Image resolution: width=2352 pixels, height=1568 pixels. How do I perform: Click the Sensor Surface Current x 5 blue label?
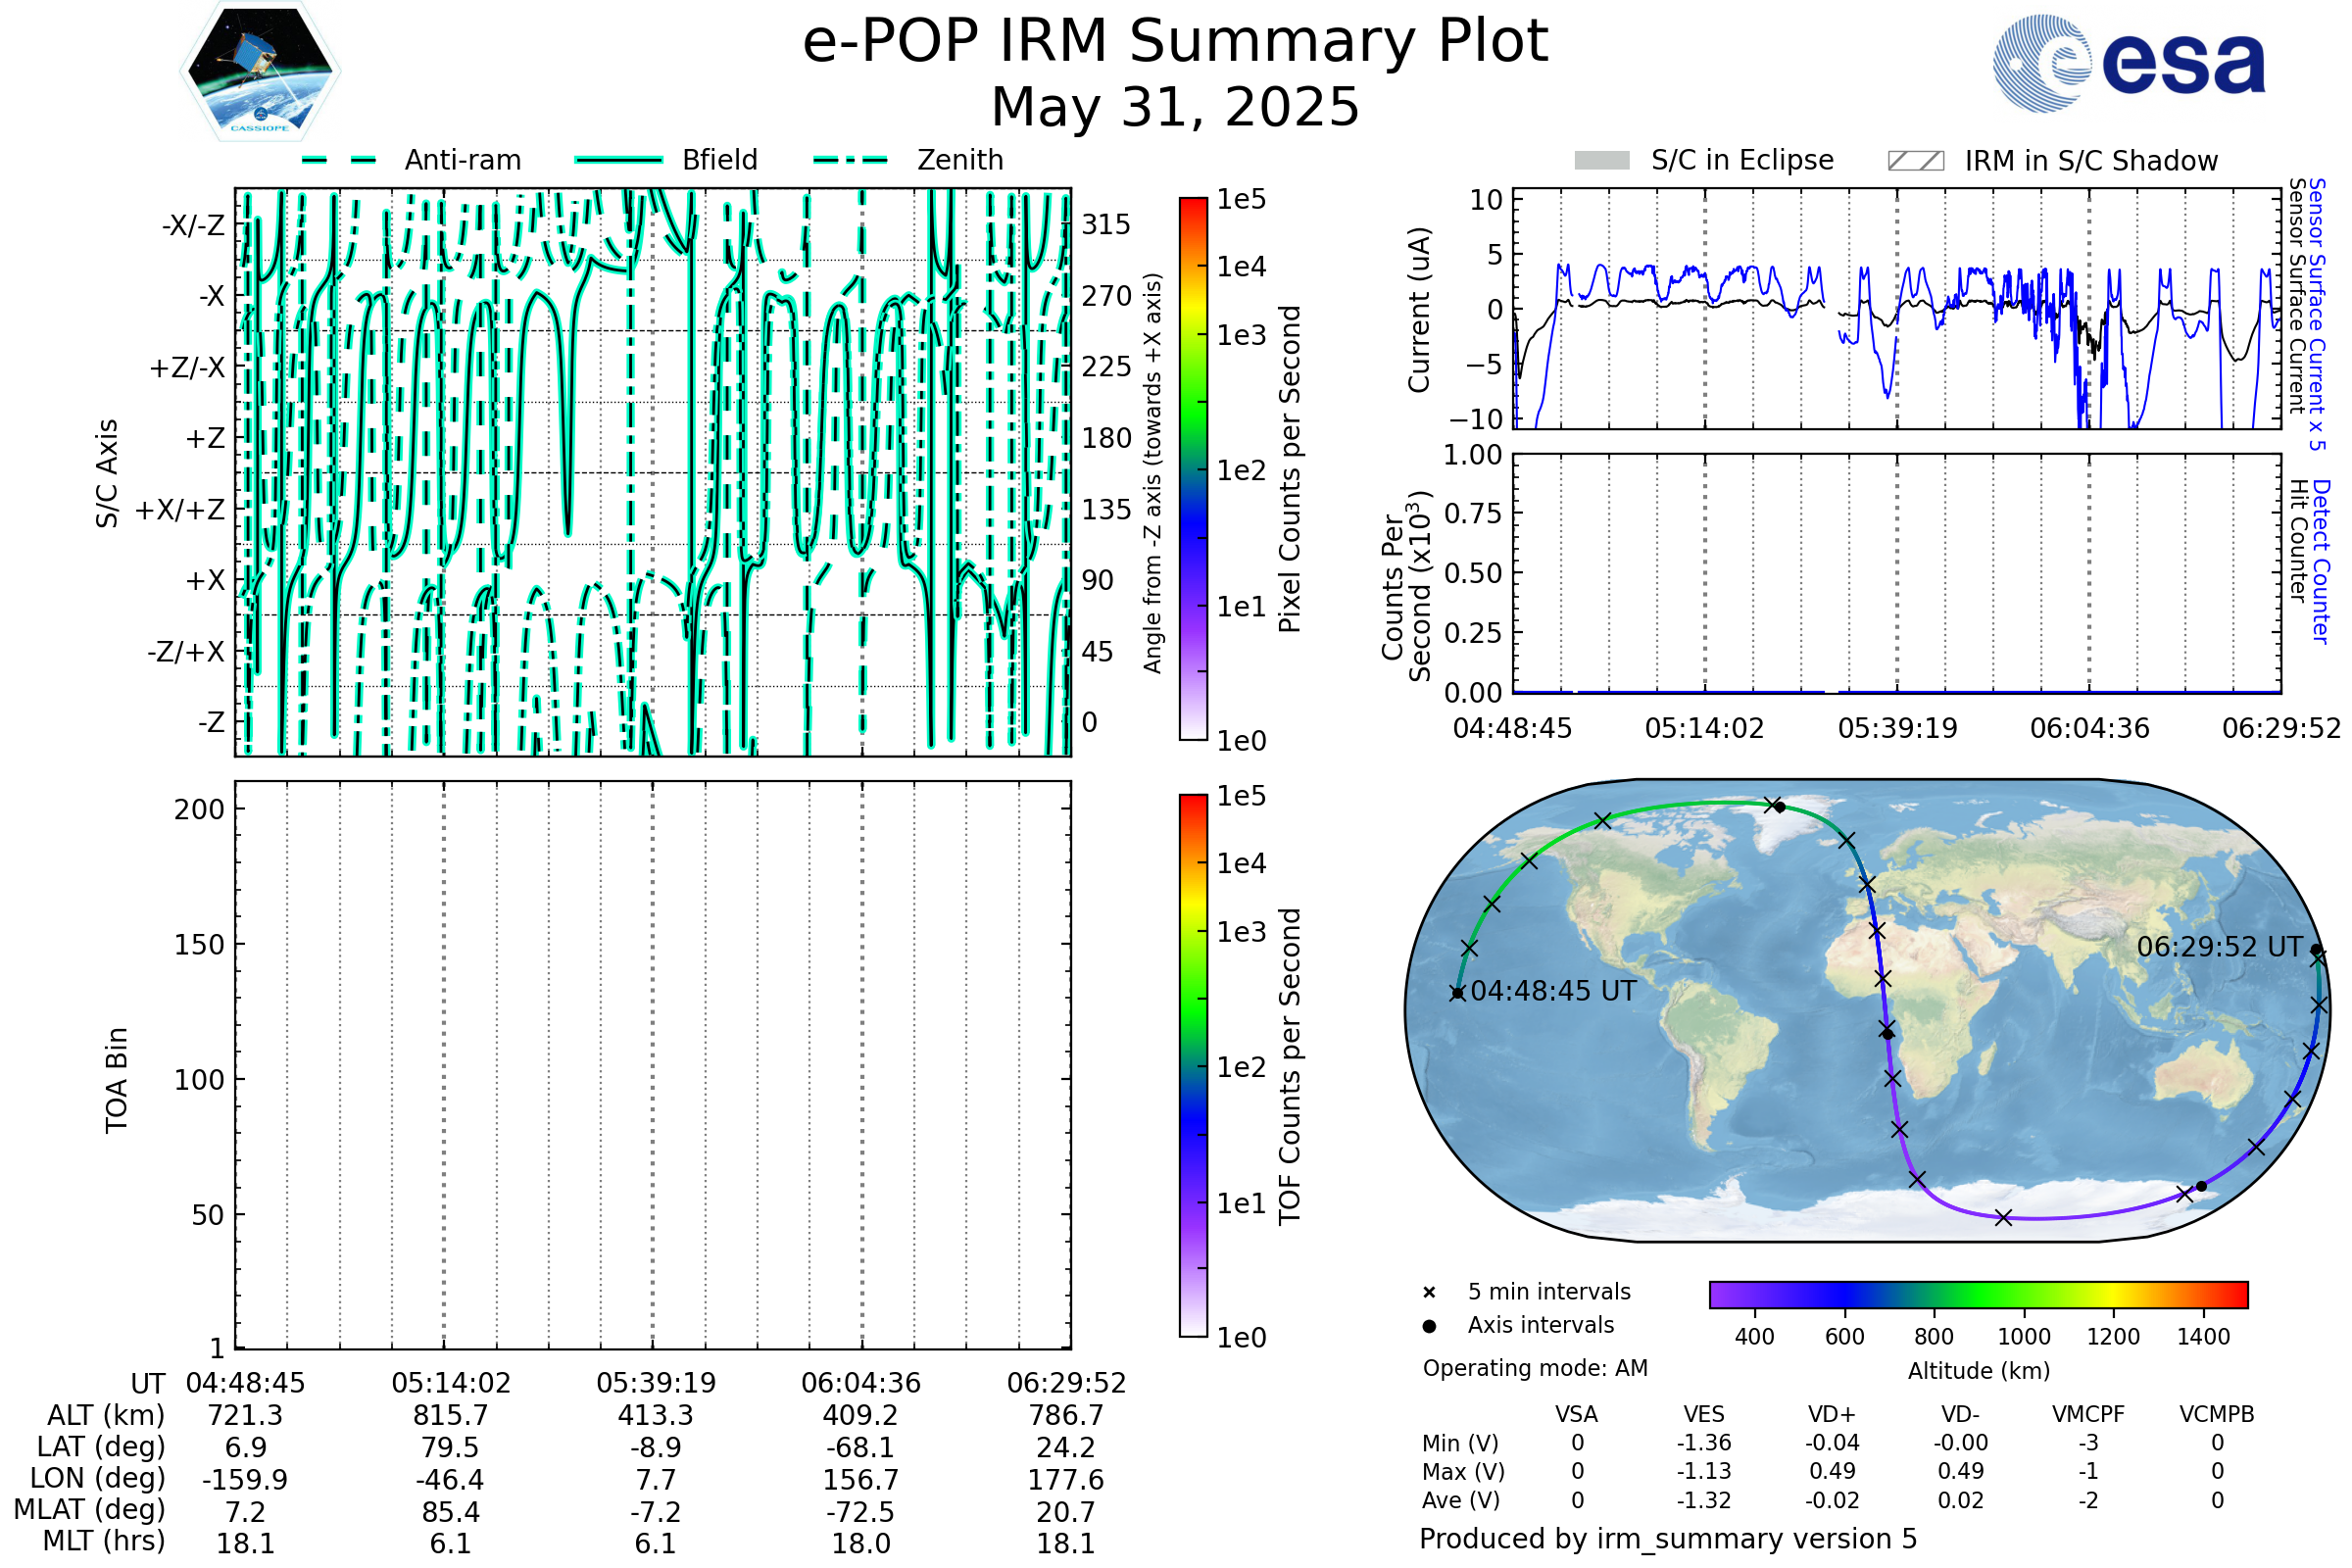pos(2316,315)
